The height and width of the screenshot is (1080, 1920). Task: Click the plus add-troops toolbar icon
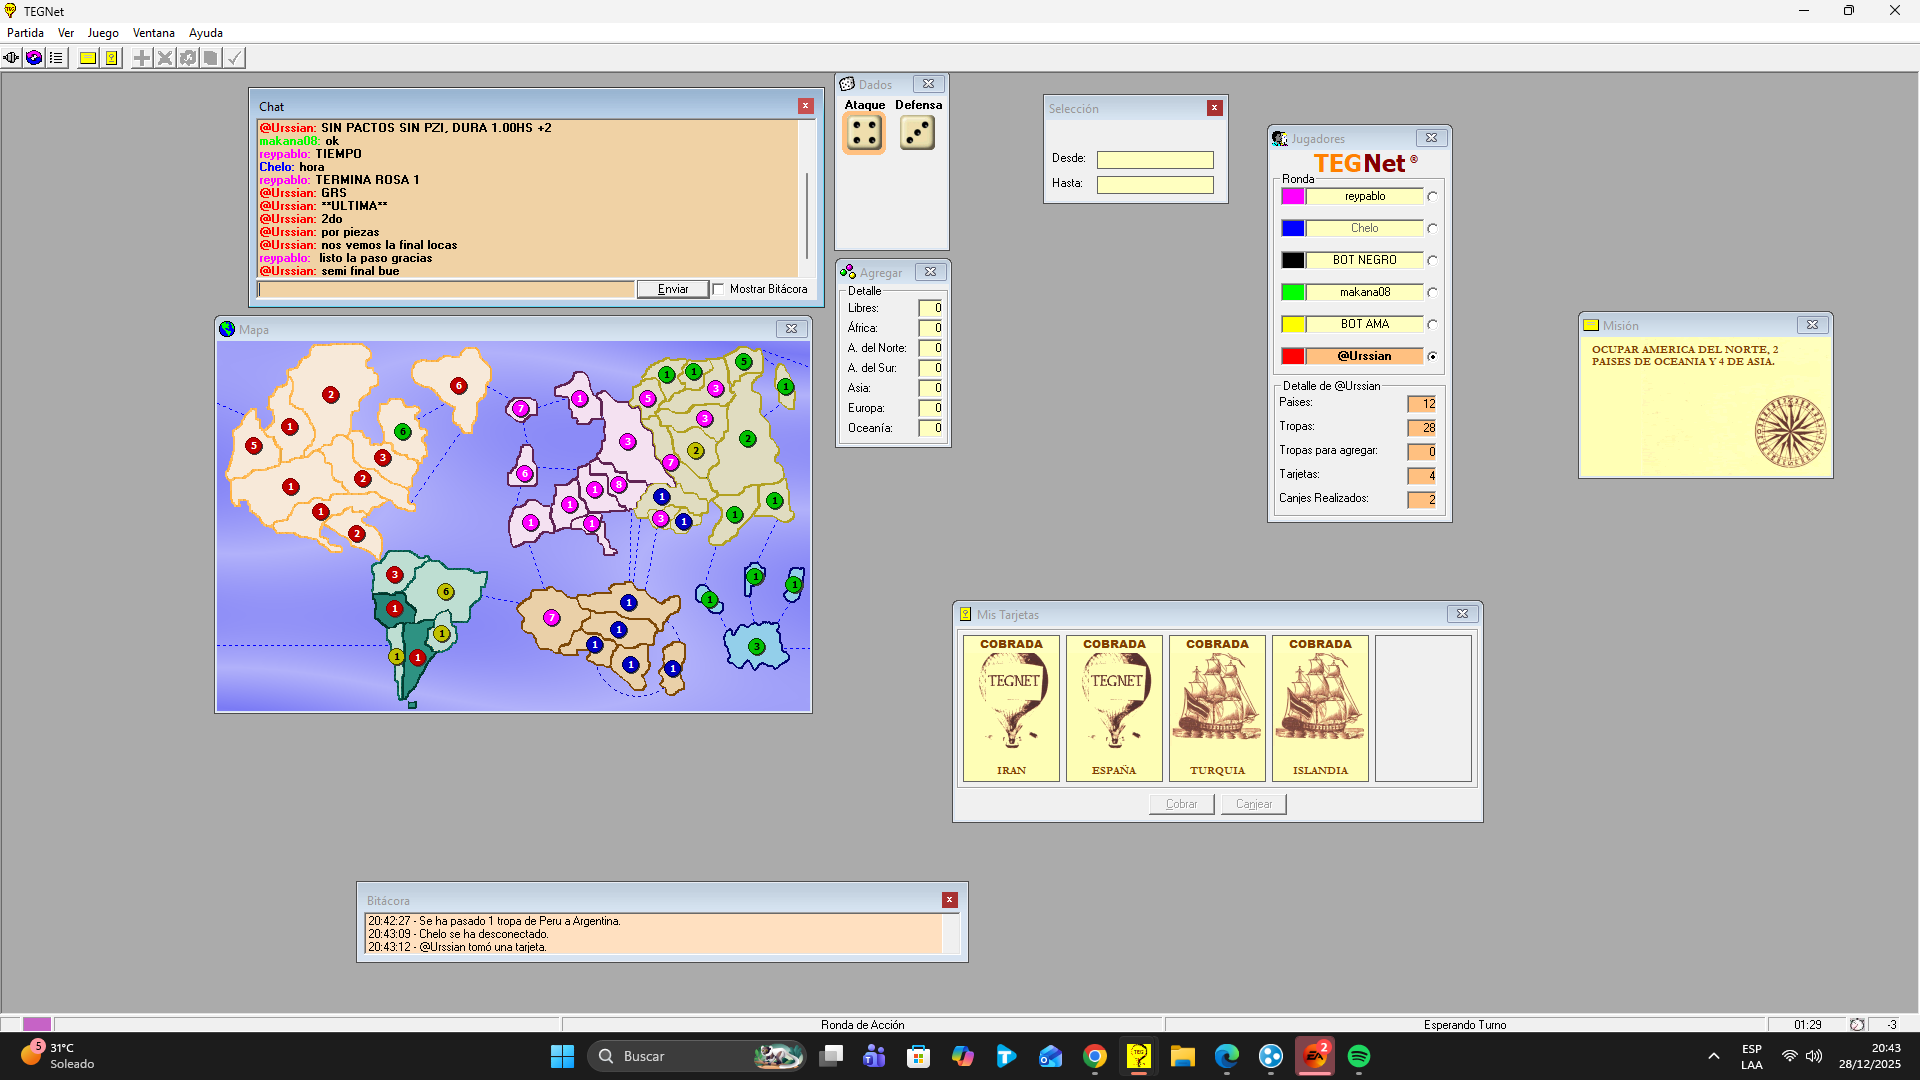point(142,58)
